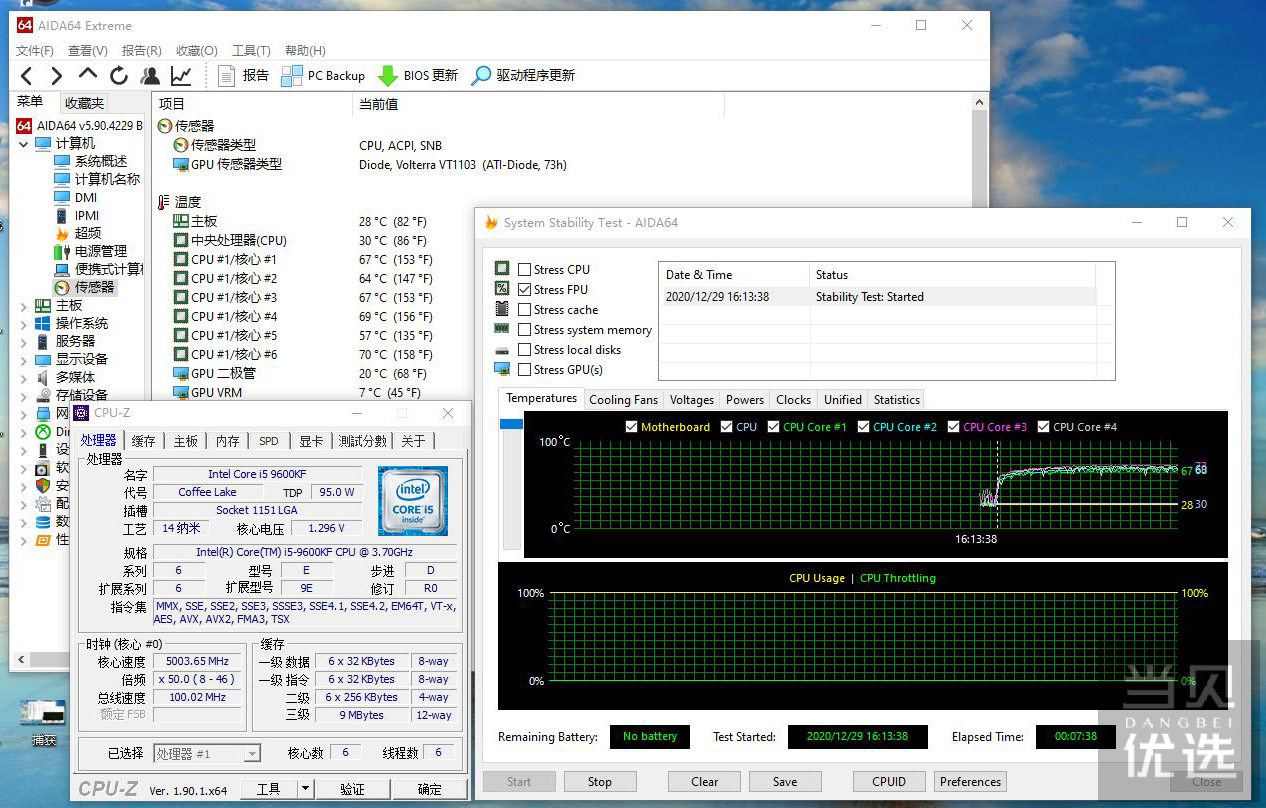Toggle the Motherboard graph checkbox

(x=631, y=427)
